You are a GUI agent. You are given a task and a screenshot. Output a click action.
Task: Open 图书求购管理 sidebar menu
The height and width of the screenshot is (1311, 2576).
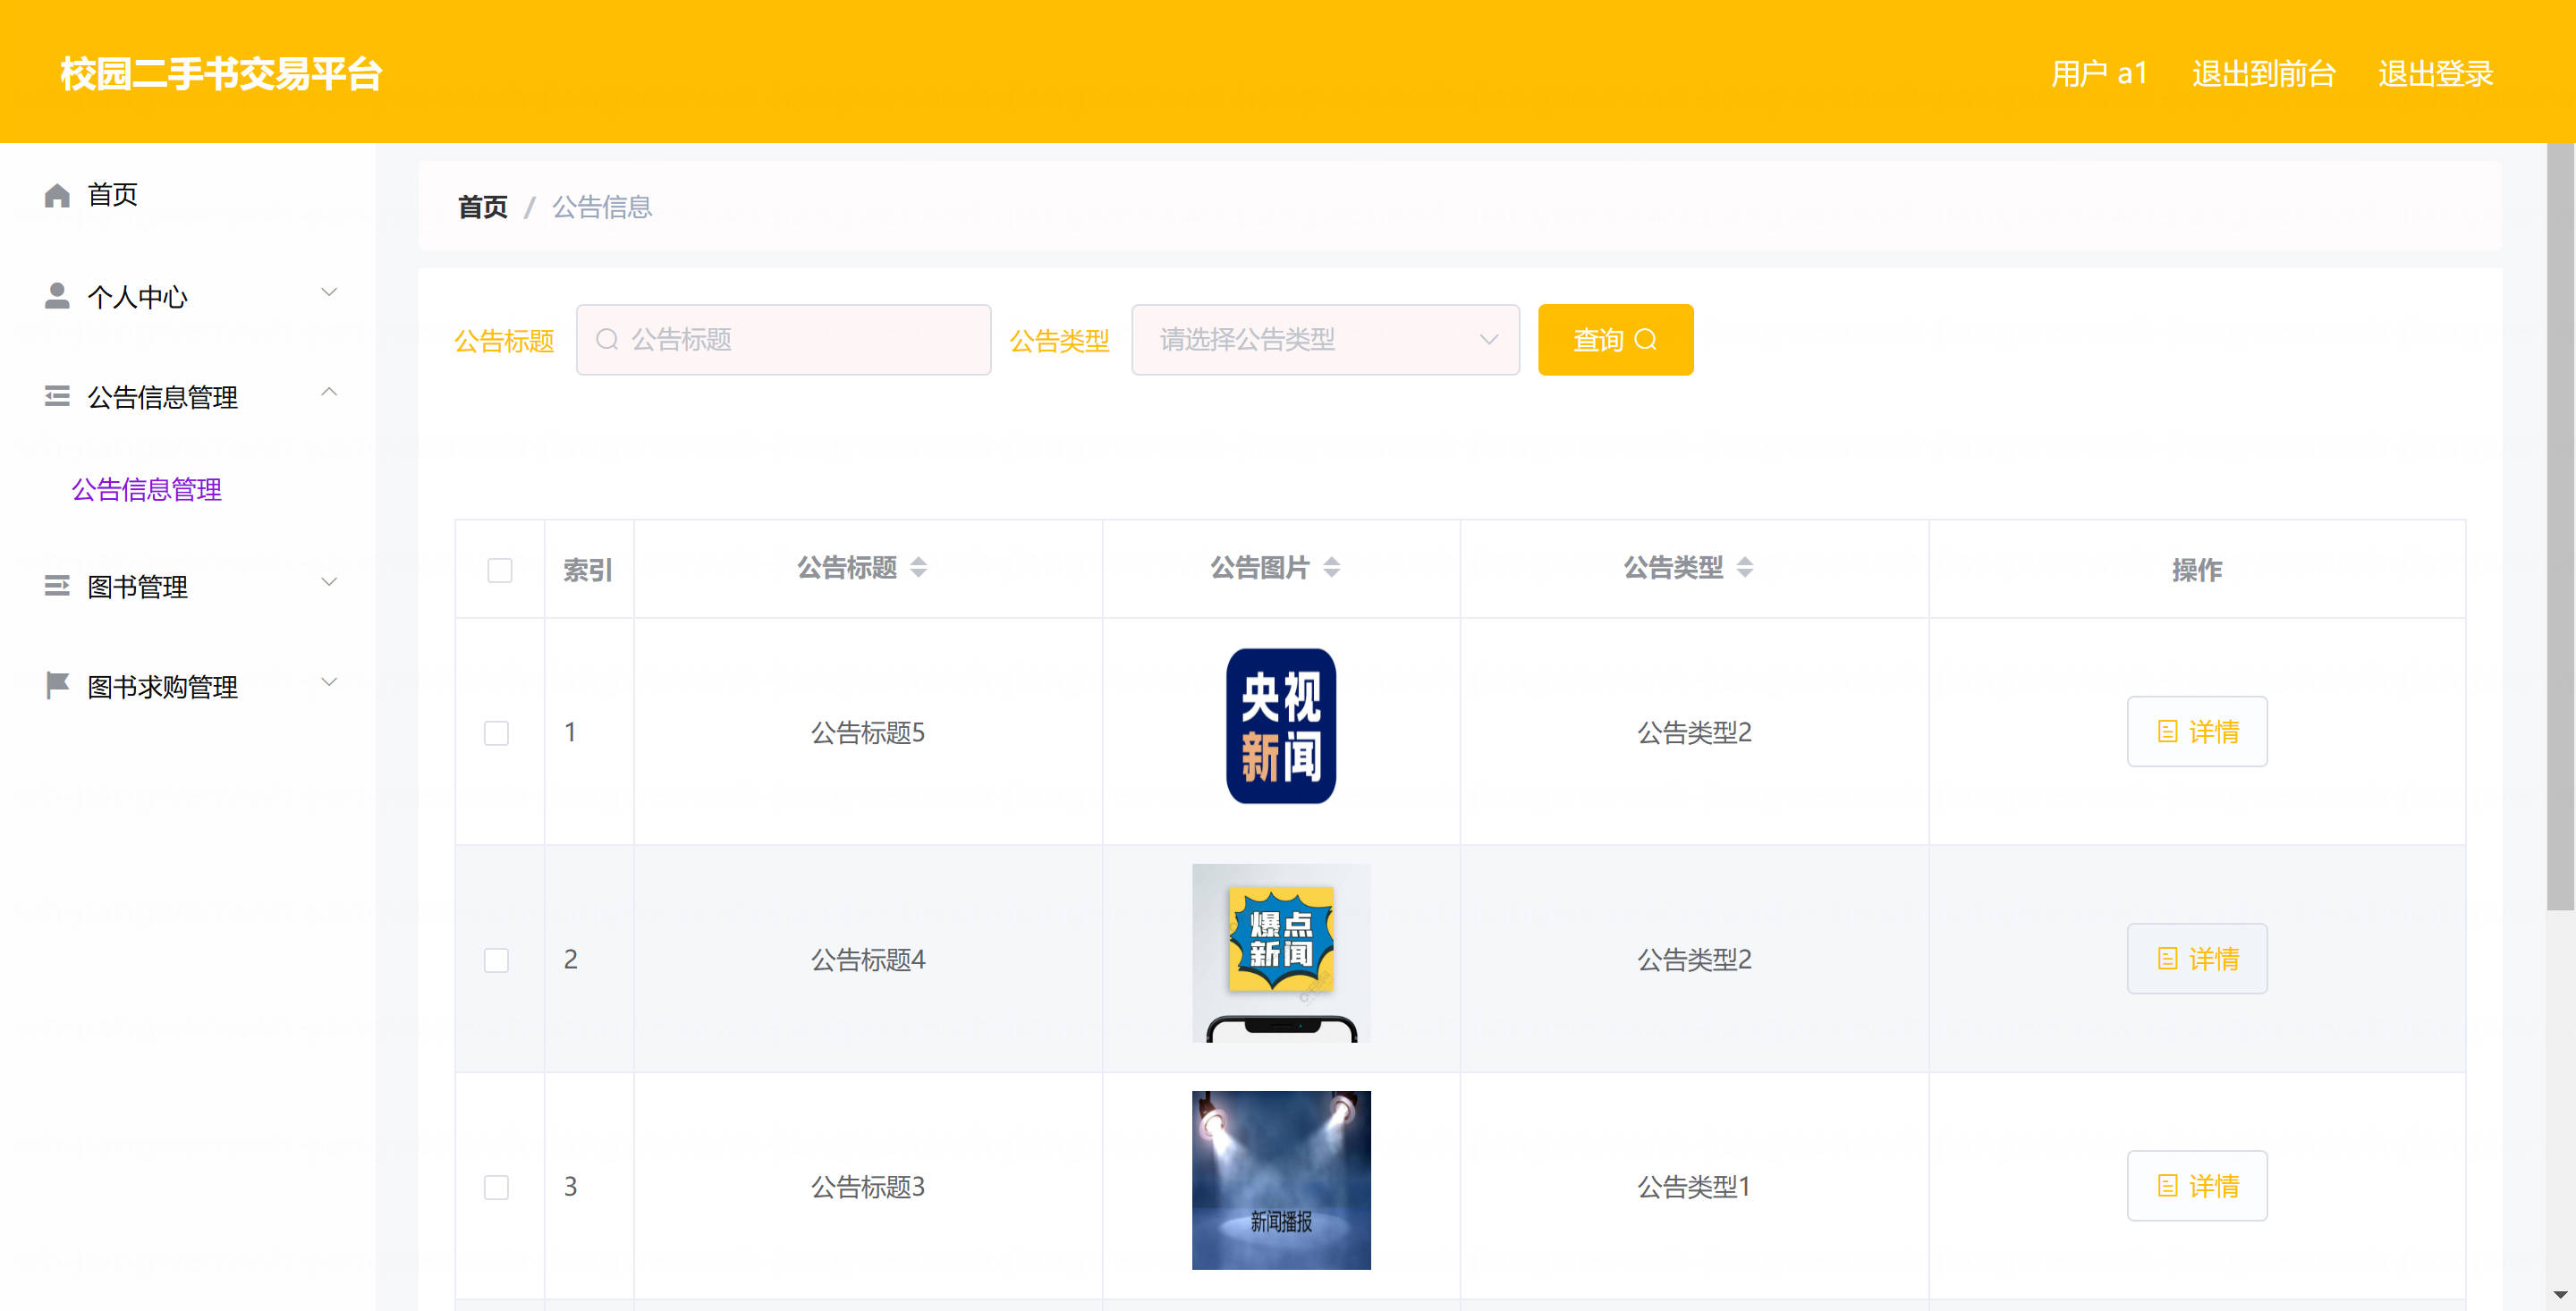tap(188, 686)
